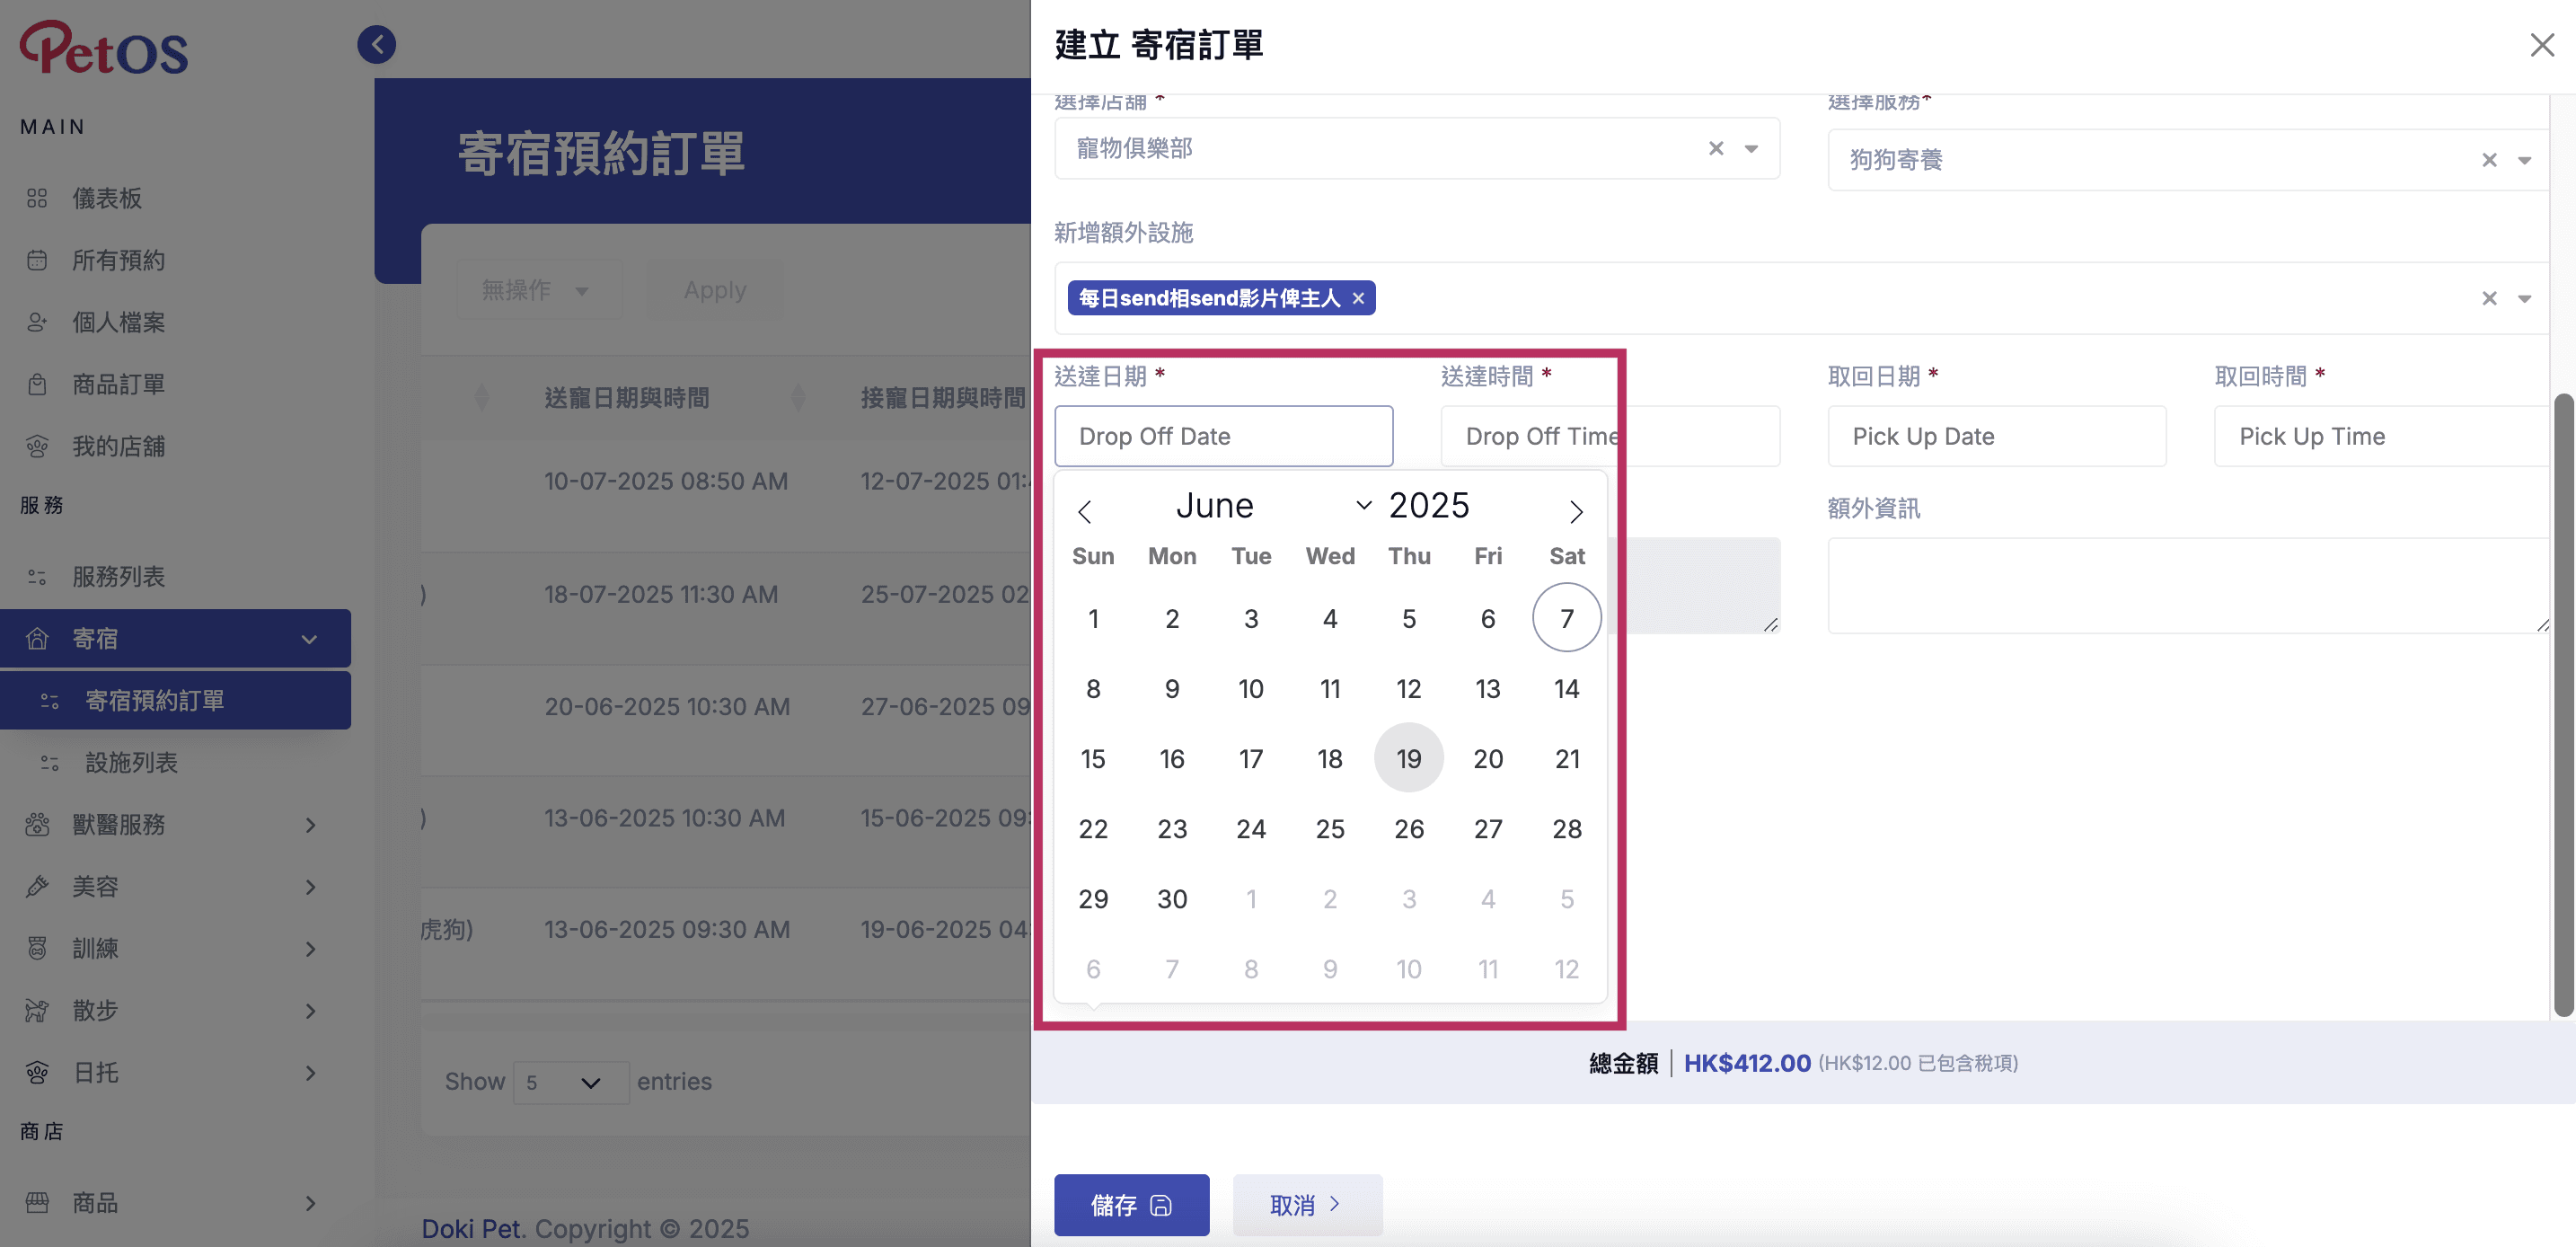Click the Doki Pet footer link
2576x1247 pixels.
(470, 1228)
